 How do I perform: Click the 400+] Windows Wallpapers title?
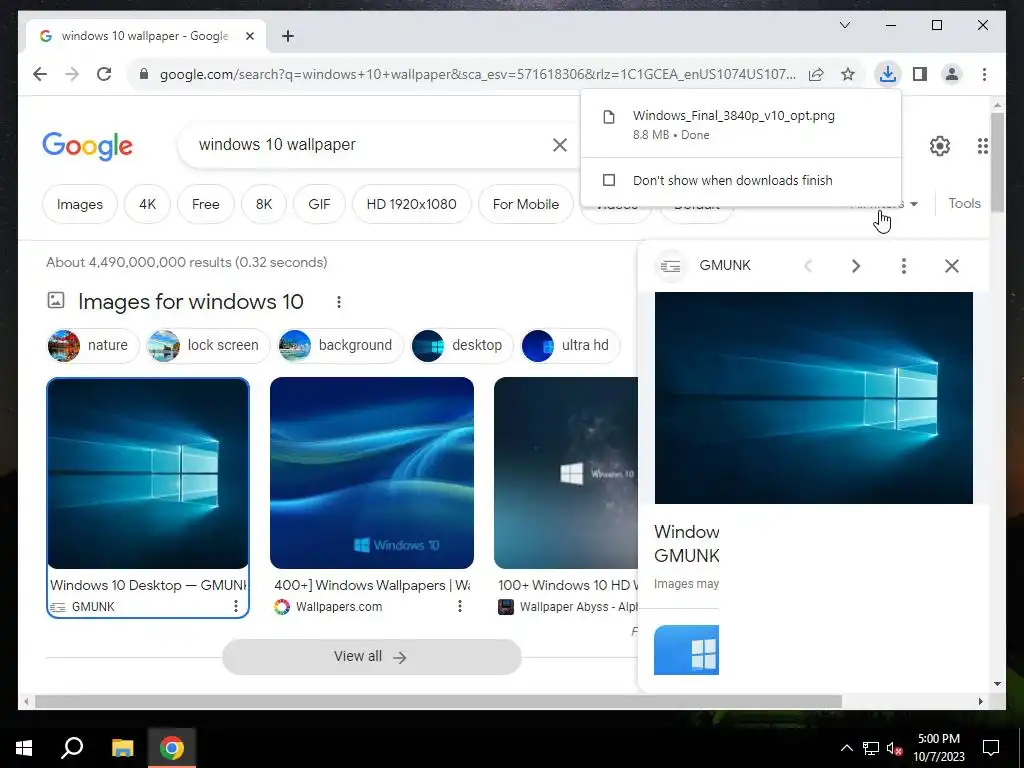(372, 585)
